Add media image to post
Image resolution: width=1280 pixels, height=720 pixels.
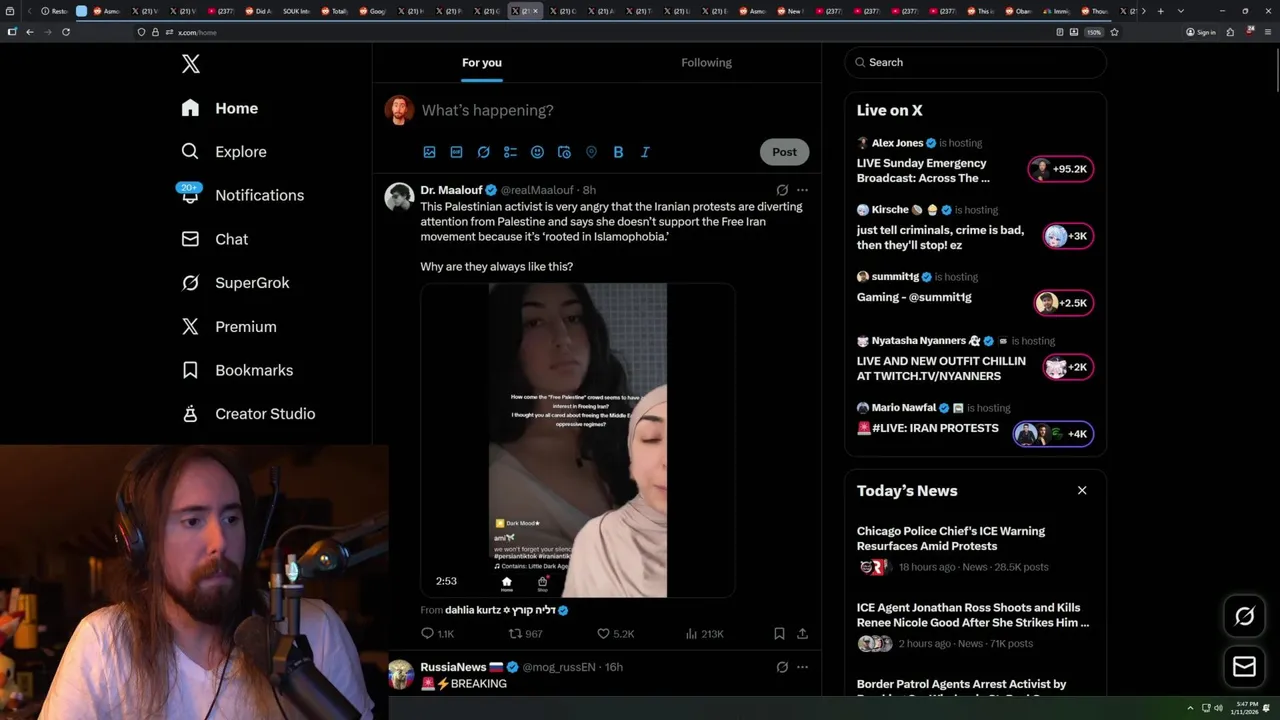pos(429,152)
